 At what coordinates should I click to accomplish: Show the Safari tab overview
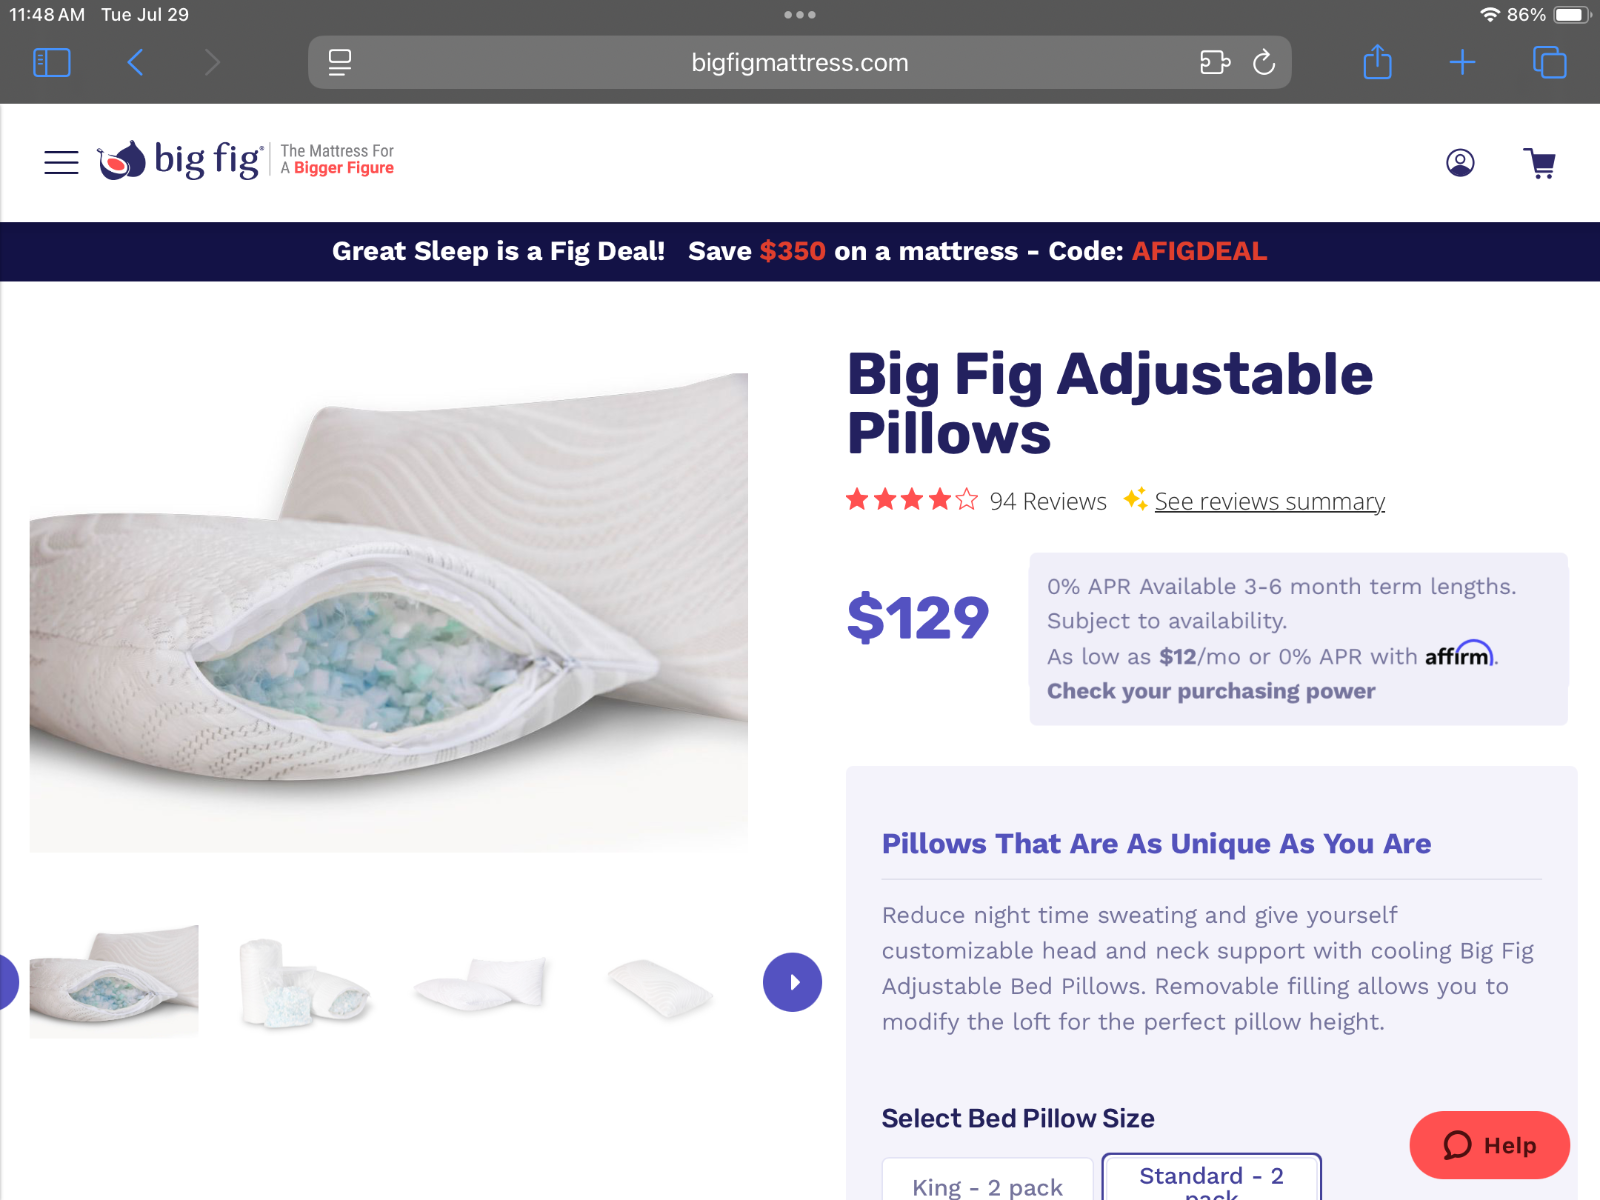(1549, 62)
